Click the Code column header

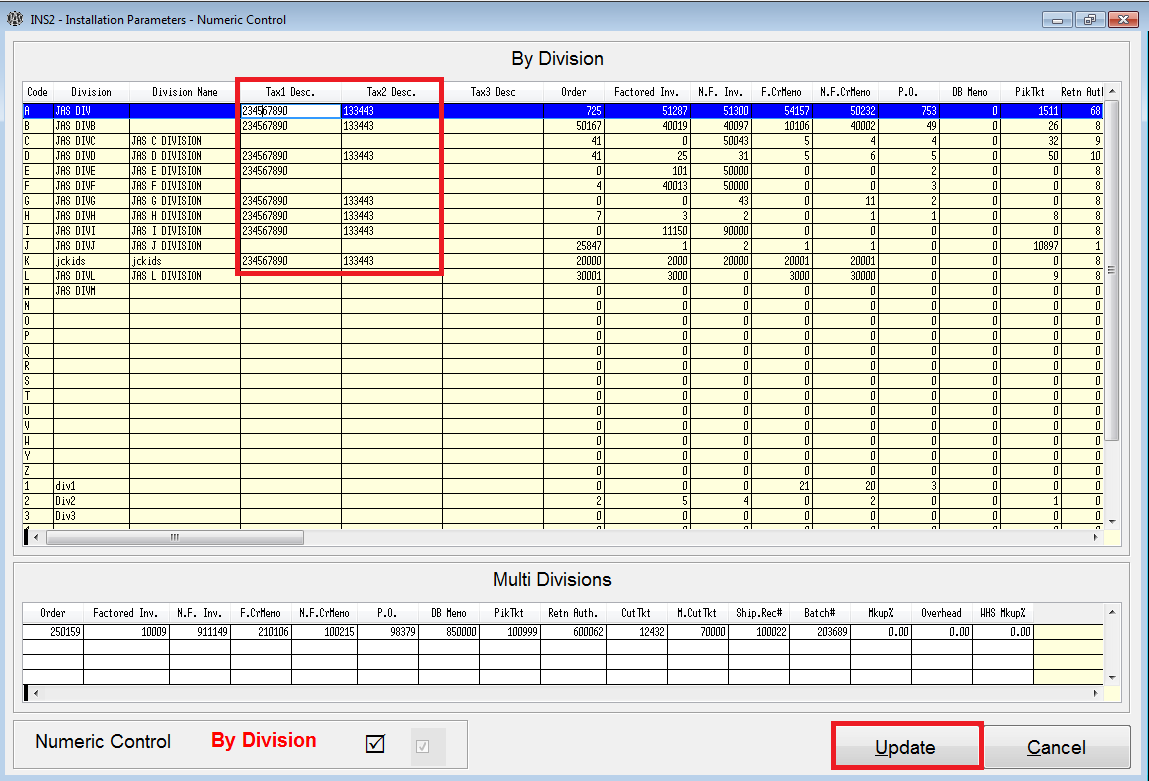(37, 92)
